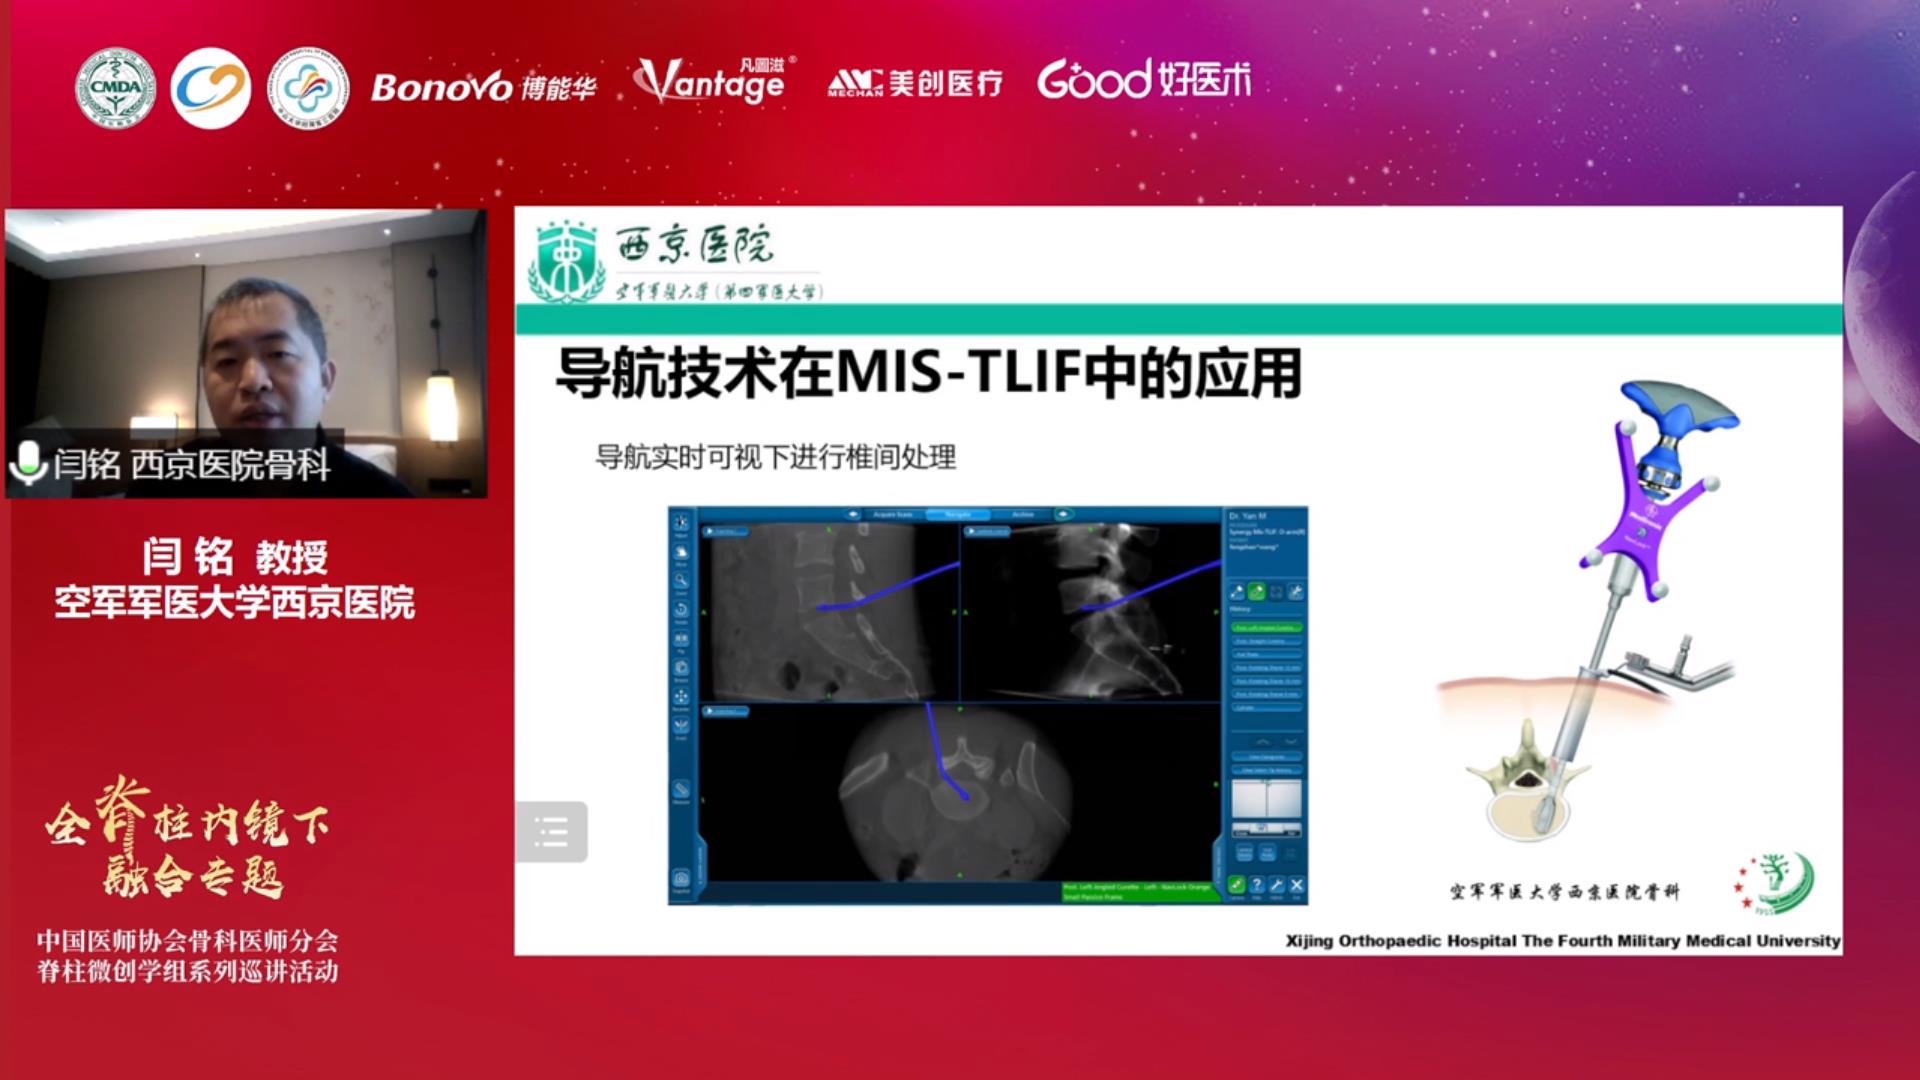Click the white instrument preview thumbnail

(x=1267, y=798)
